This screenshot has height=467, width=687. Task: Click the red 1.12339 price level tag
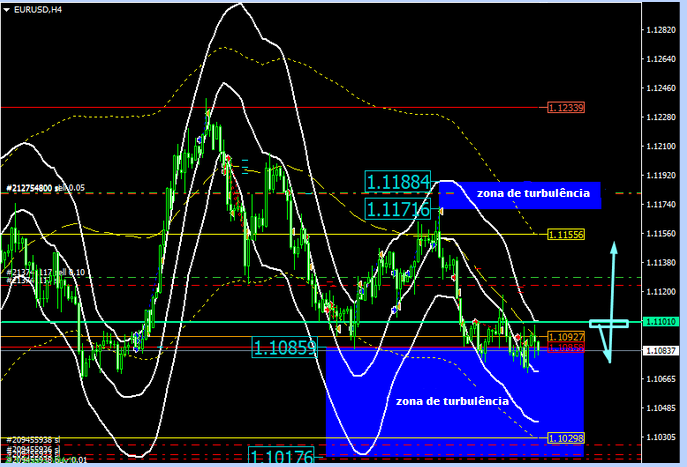[566, 107]
